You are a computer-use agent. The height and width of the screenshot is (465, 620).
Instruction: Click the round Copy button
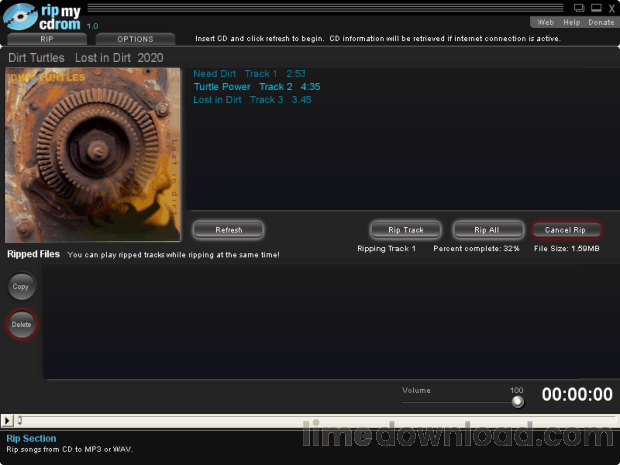coord(21,286)
